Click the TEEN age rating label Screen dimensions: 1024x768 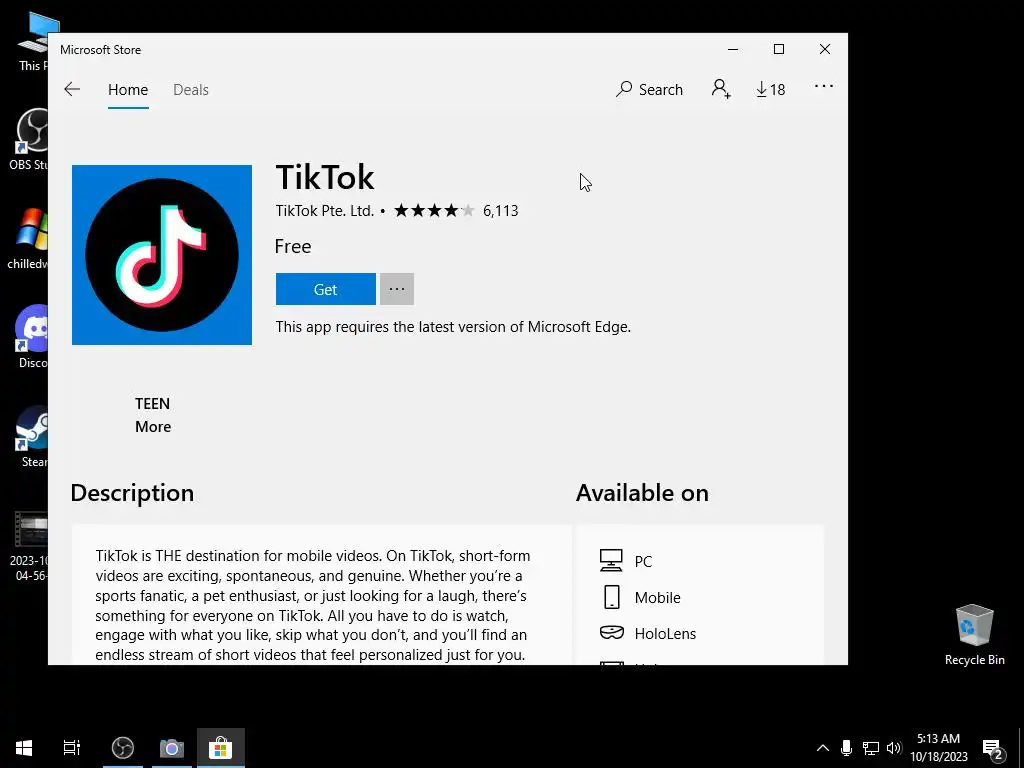coord(152,404)
